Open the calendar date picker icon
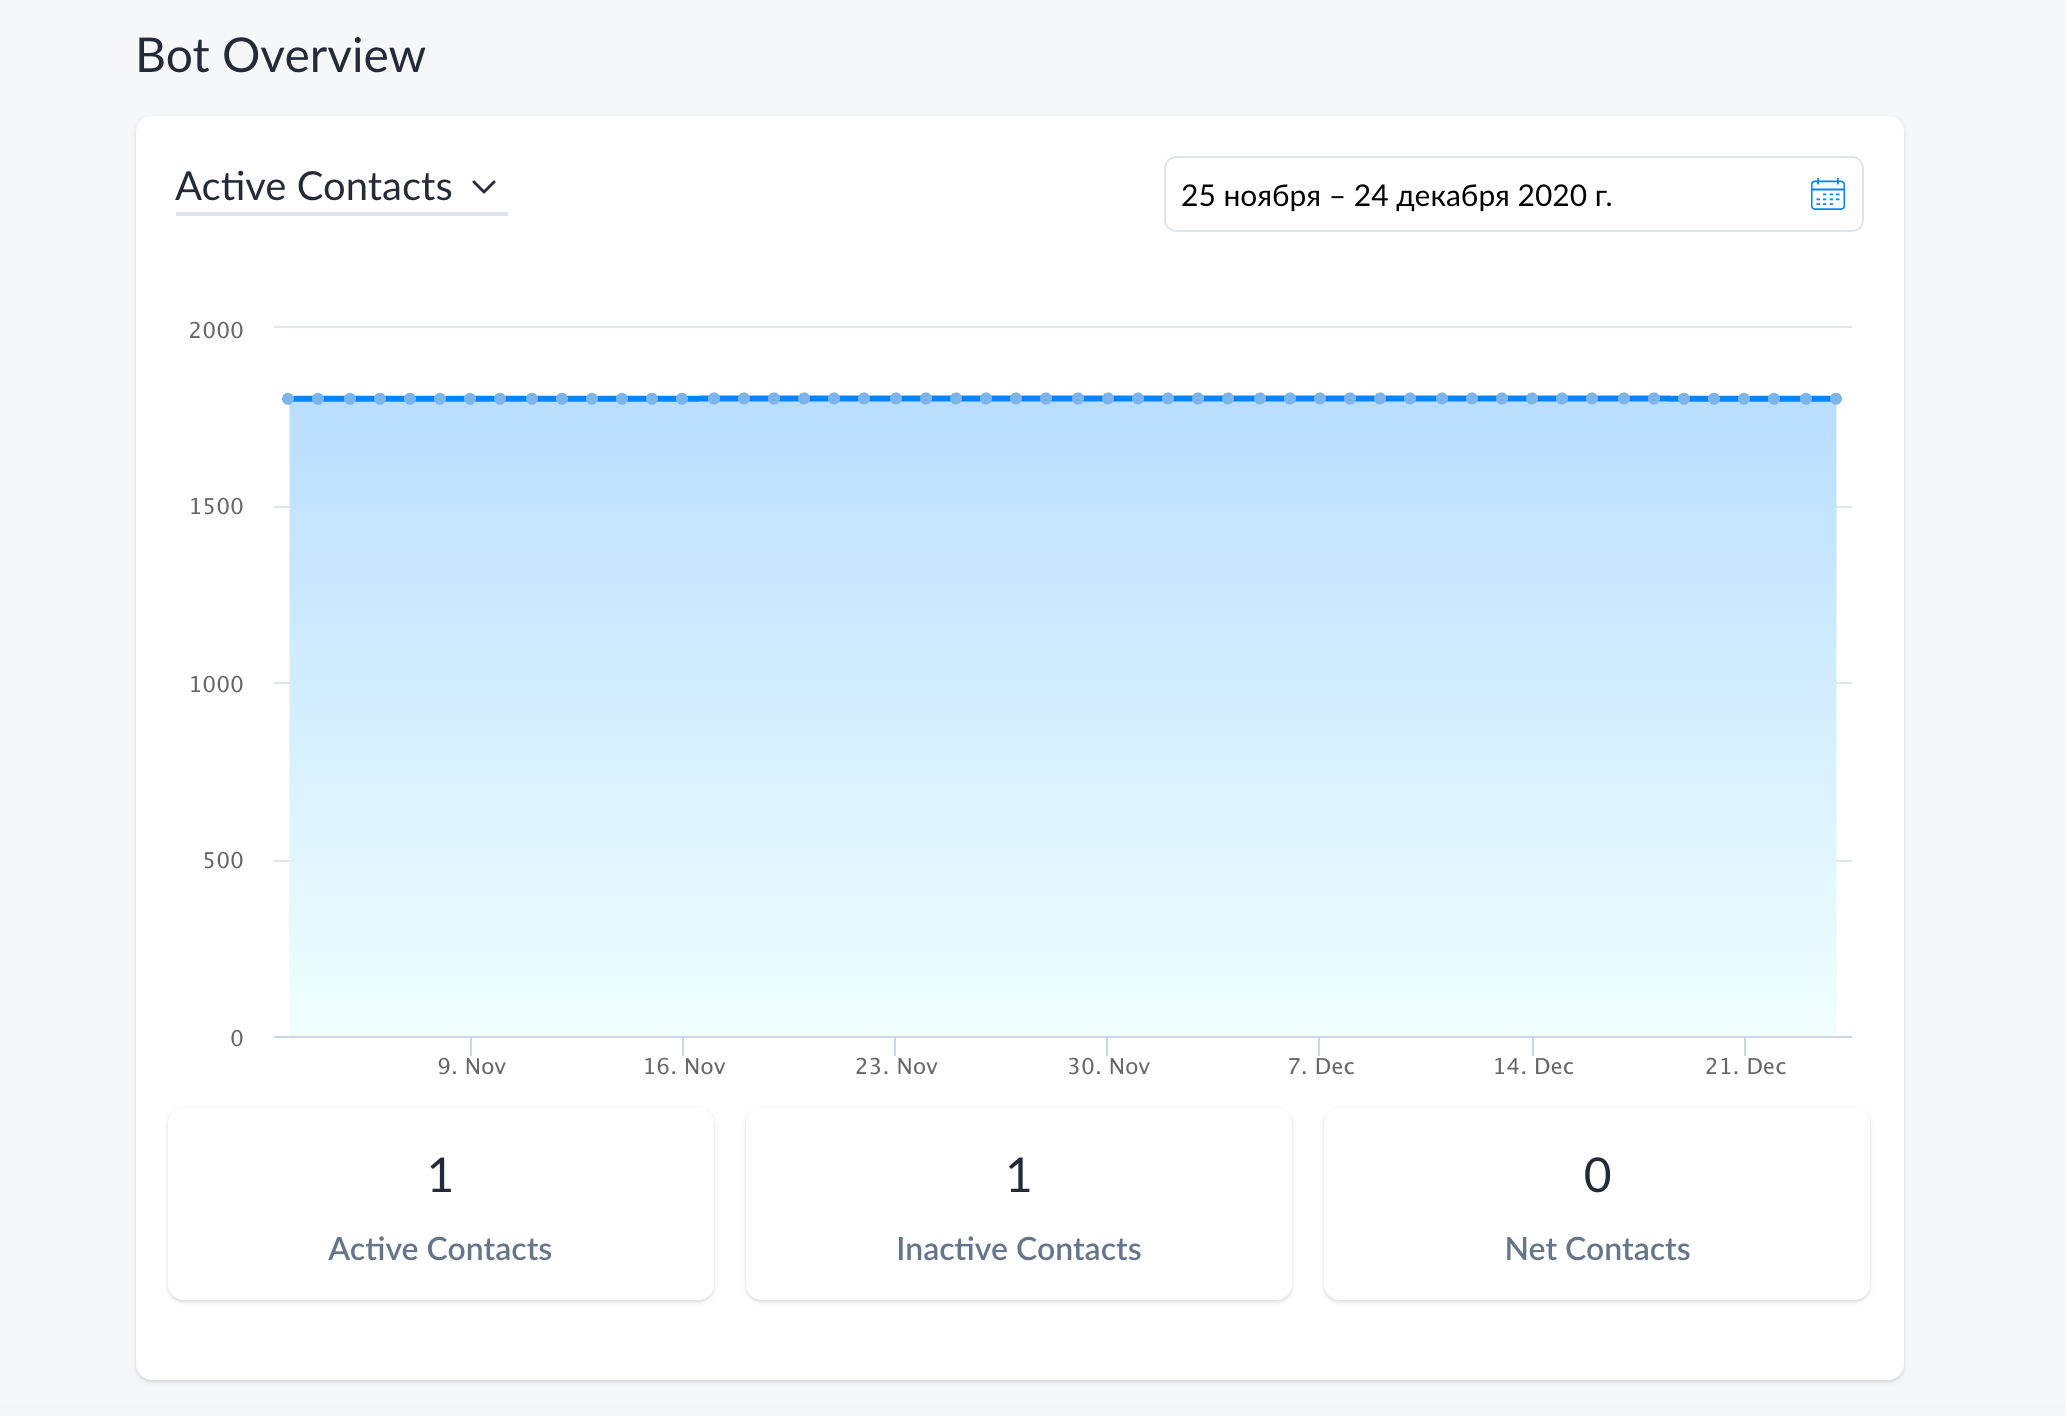2066x1416 pixels. click(x=1827, y=194)
